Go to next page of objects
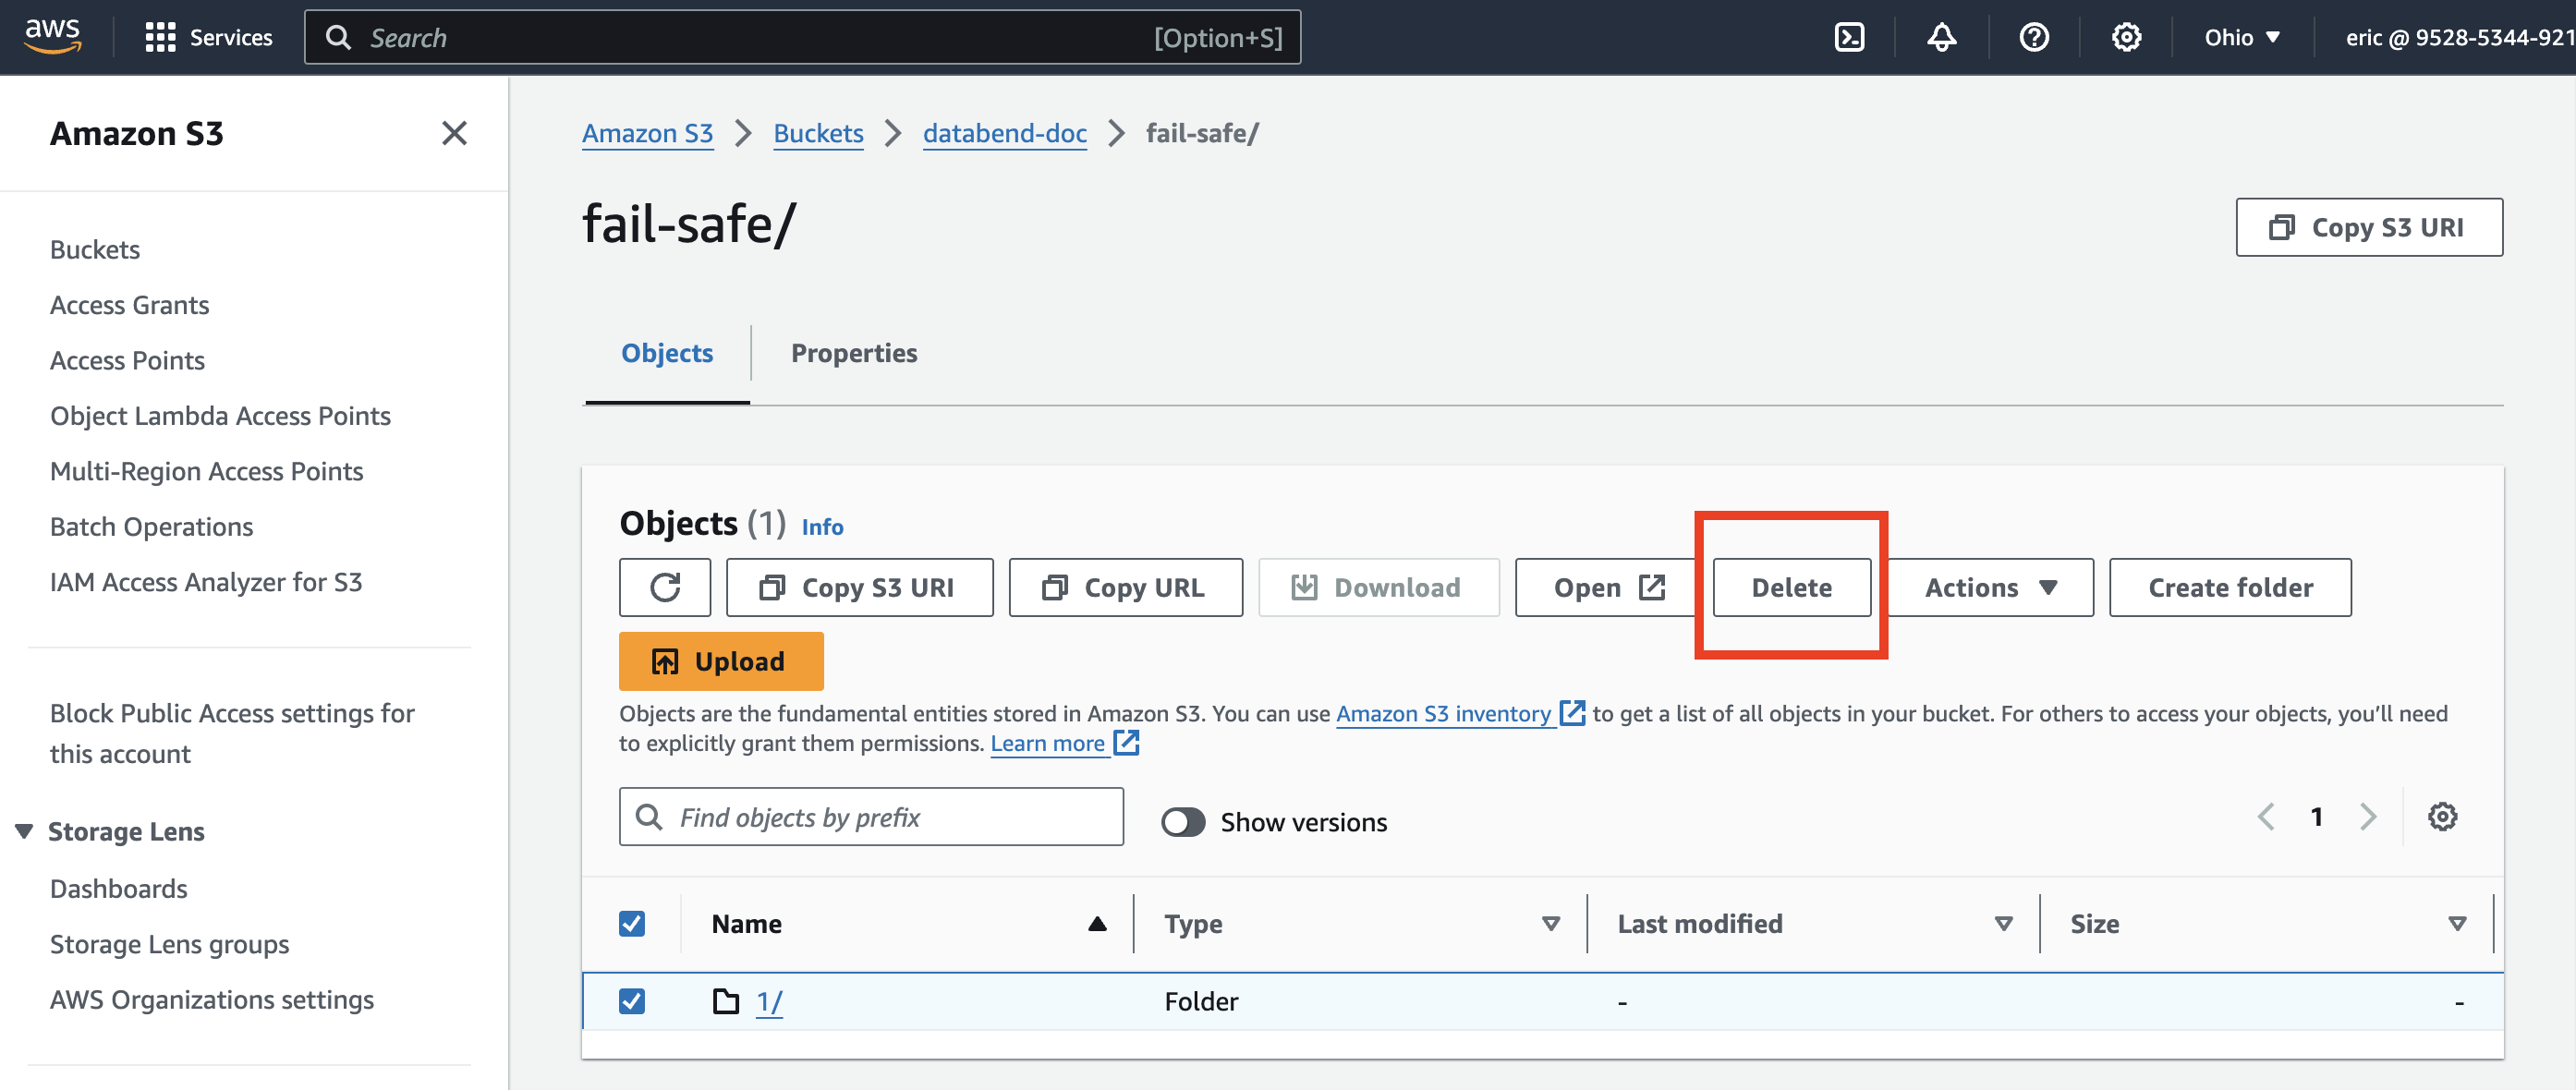The image size is (2576, 1090). [2367, 817]
